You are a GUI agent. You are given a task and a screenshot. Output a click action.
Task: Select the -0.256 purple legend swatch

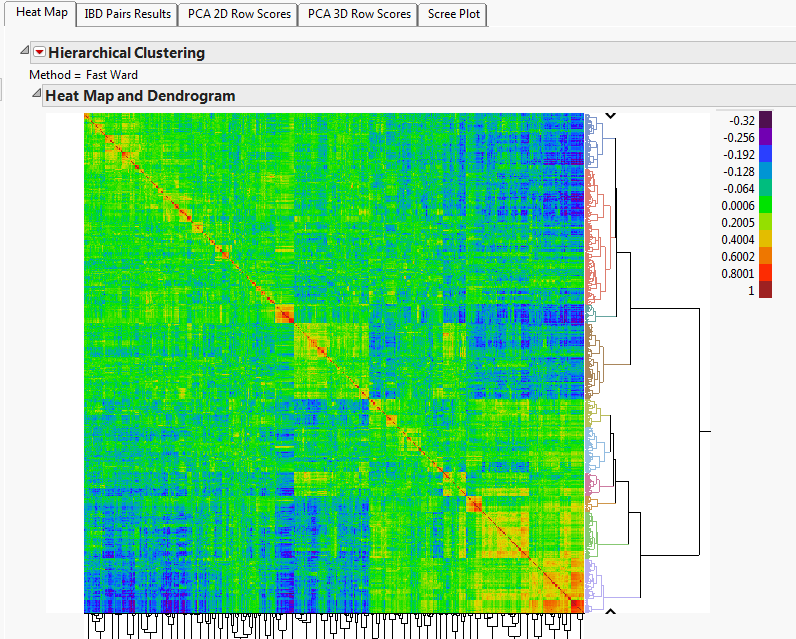[765, 137]
